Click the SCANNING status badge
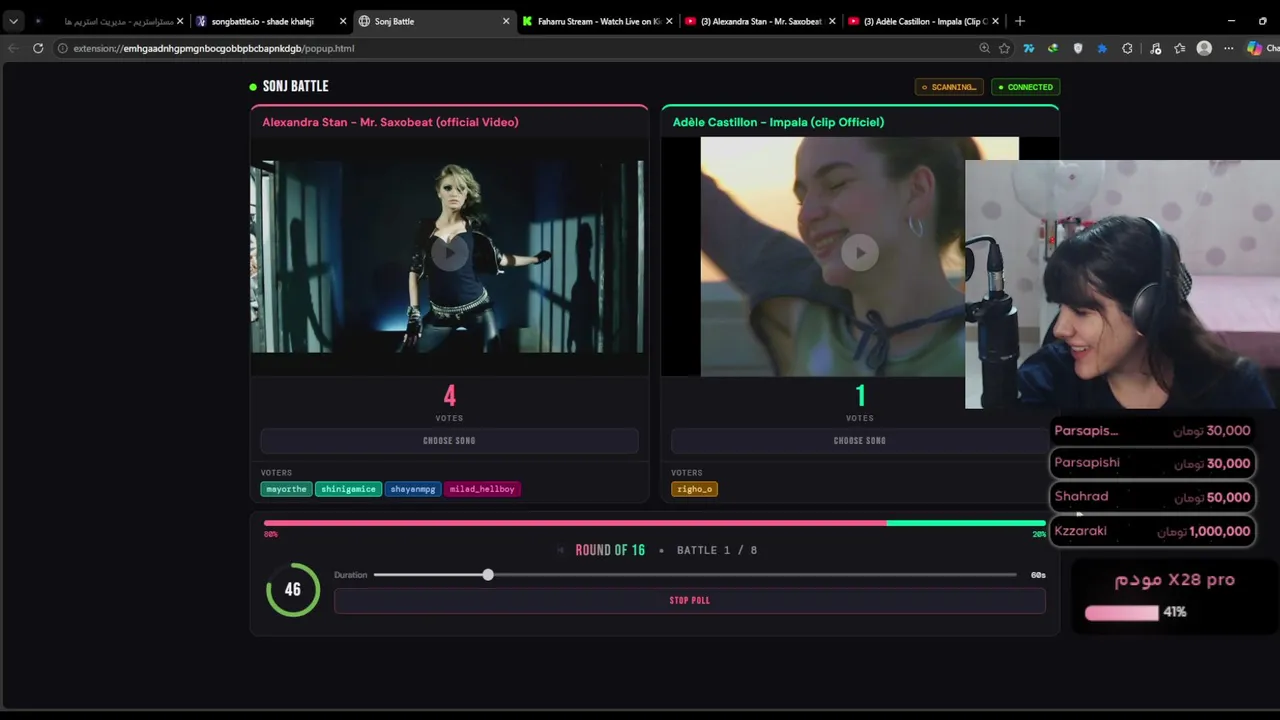The image size is (1280, 720). 949,87
